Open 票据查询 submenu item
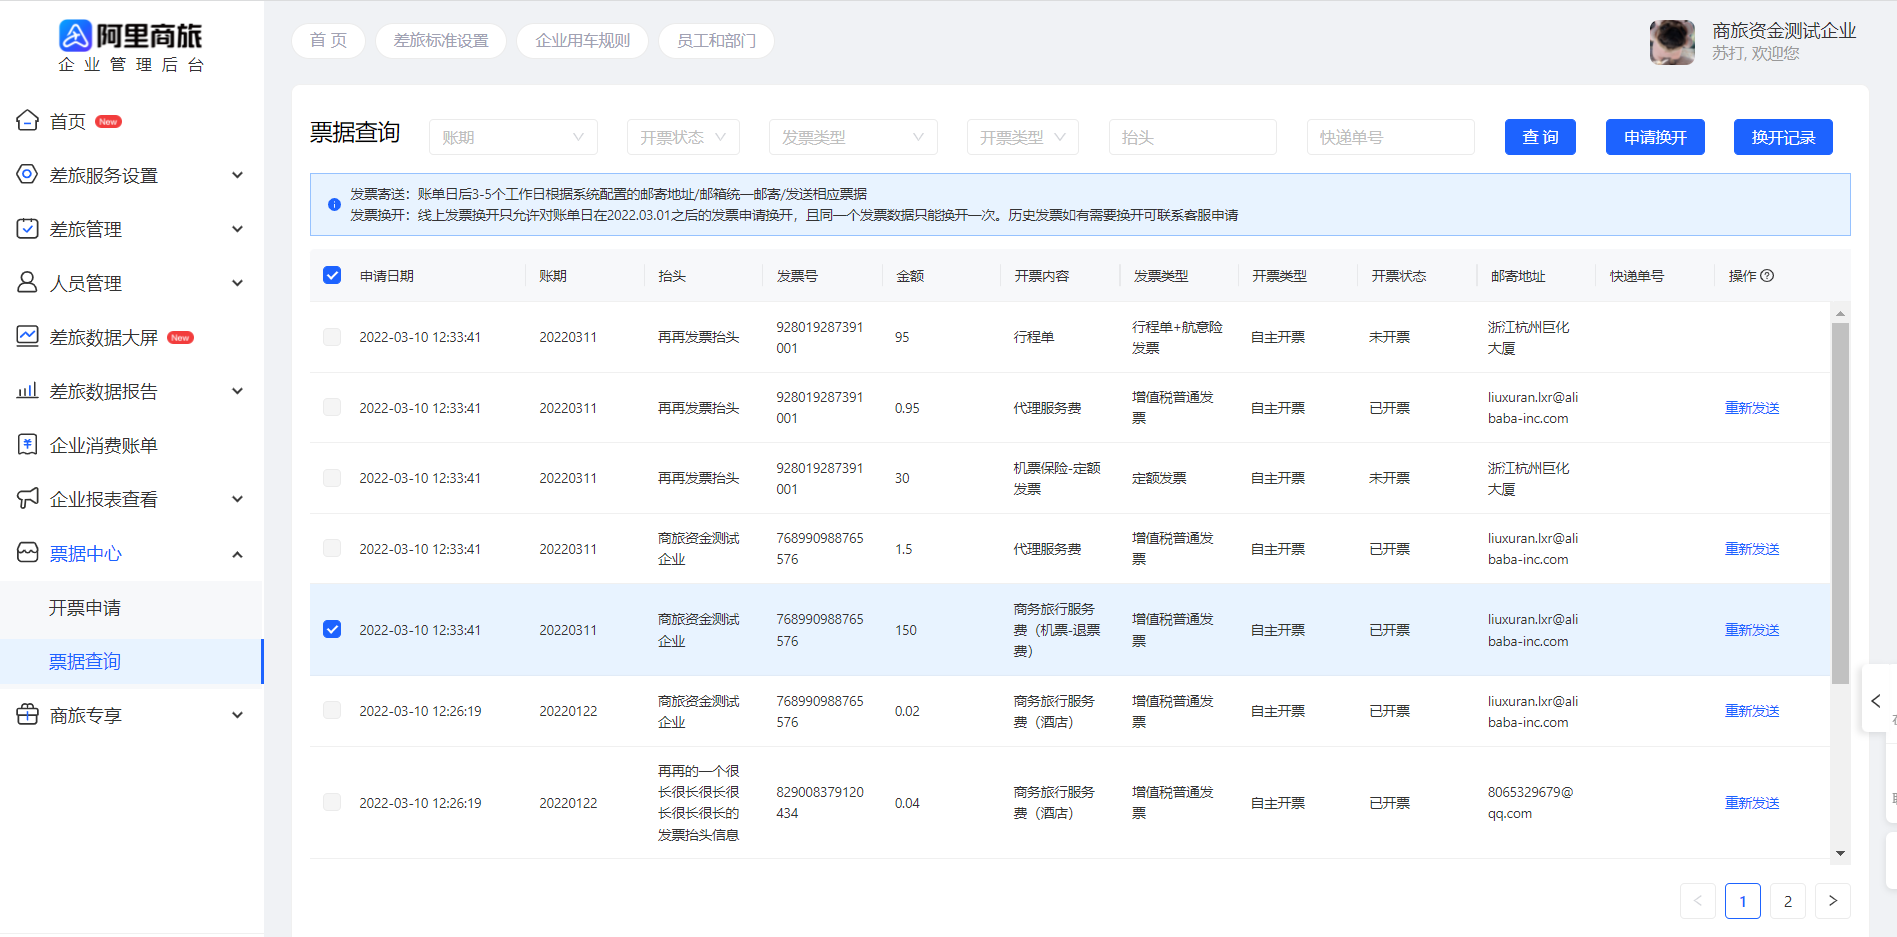Viewport: 1897px width, 937px height. pyautogui.click(x=131, y=662)
